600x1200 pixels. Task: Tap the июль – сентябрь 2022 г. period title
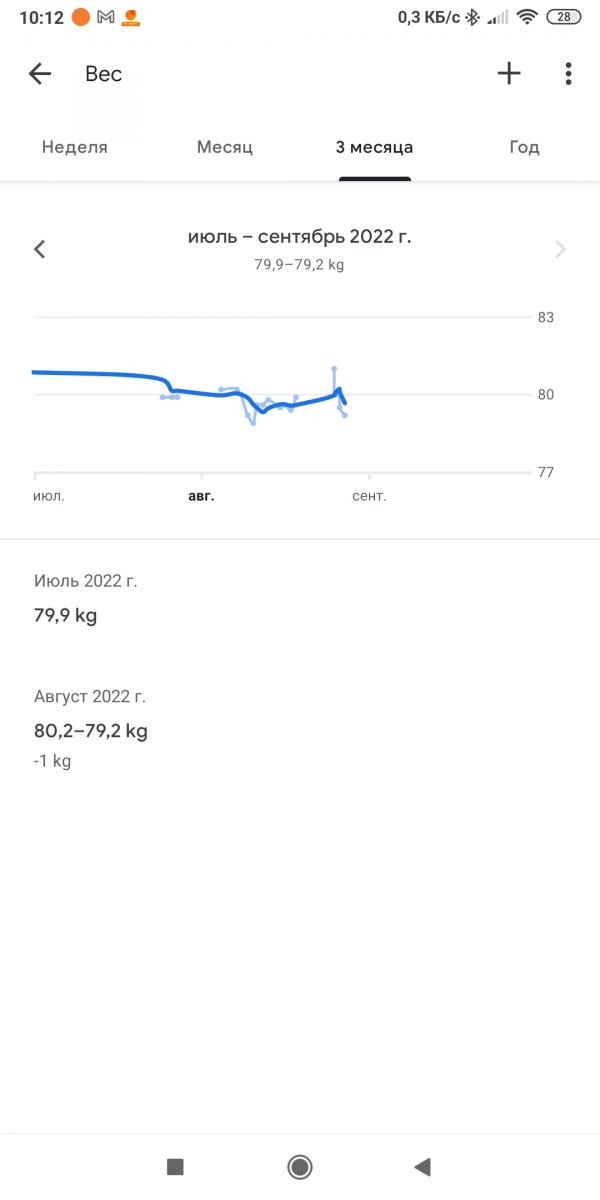(299, 237)
